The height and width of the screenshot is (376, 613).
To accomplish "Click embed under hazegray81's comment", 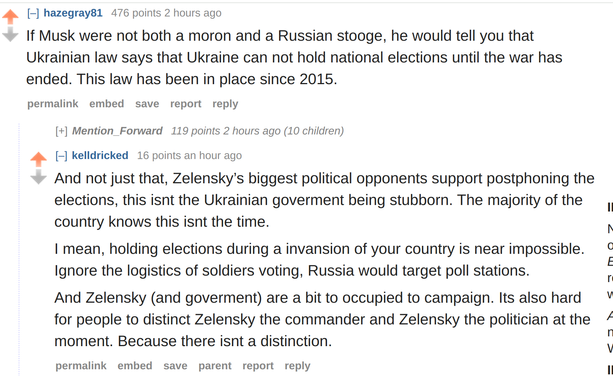I will [106, 104].
